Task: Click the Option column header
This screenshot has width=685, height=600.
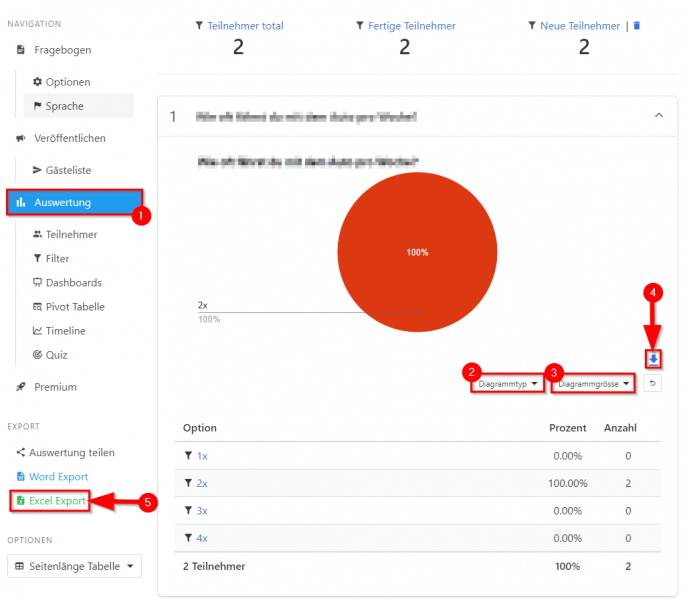Action: pyautogui.click(x=200, y=428)
